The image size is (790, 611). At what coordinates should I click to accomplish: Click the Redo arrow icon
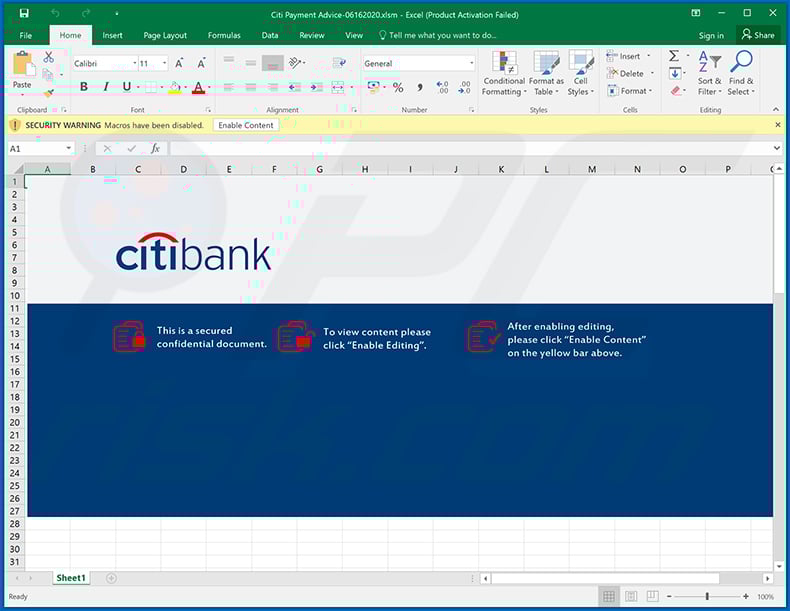86,14
